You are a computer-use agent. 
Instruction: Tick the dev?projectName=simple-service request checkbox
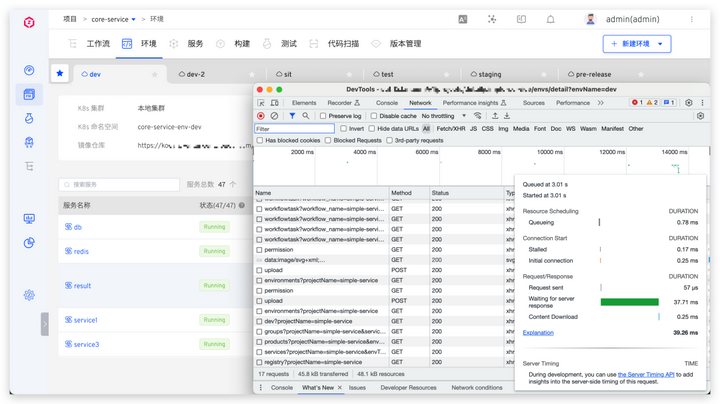point(259,321)
